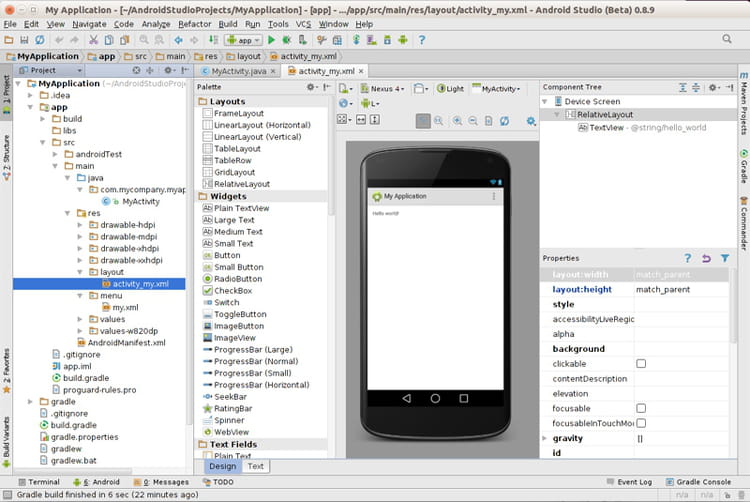750x502 pixels.
Task: Open the Build menu
Action: pyautogui.click(x=228, y=24)
